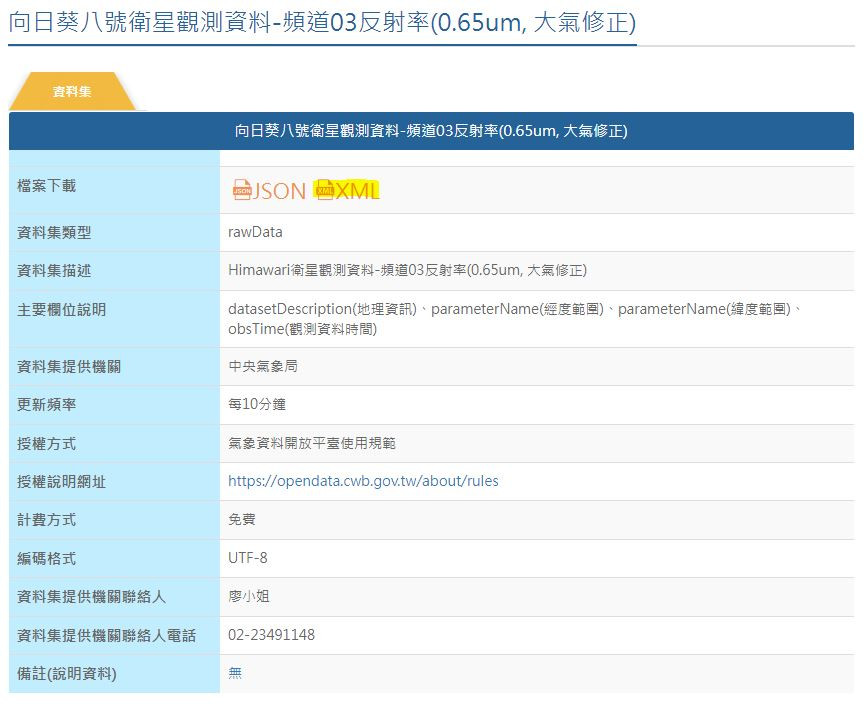The image size is (866, 706).
Task: Select the blue table header title
Action: [431, 131]
